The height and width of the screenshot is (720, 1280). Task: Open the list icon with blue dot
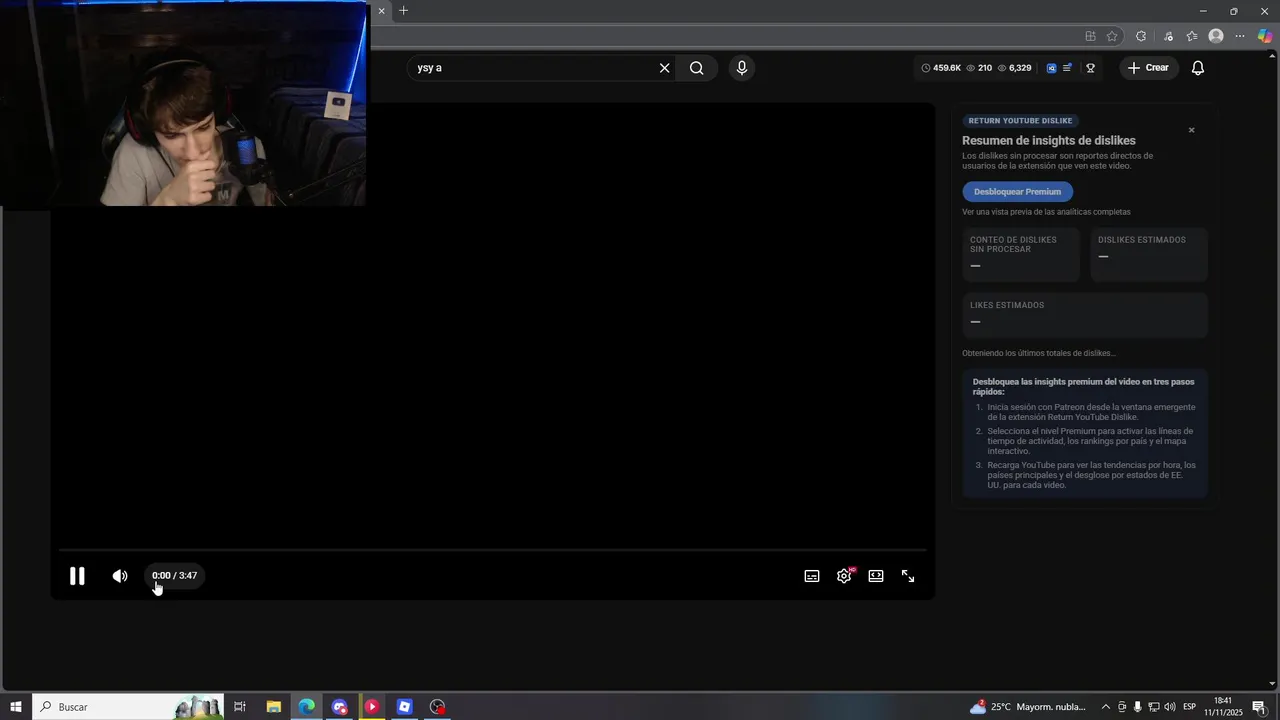coord(1067,68)
